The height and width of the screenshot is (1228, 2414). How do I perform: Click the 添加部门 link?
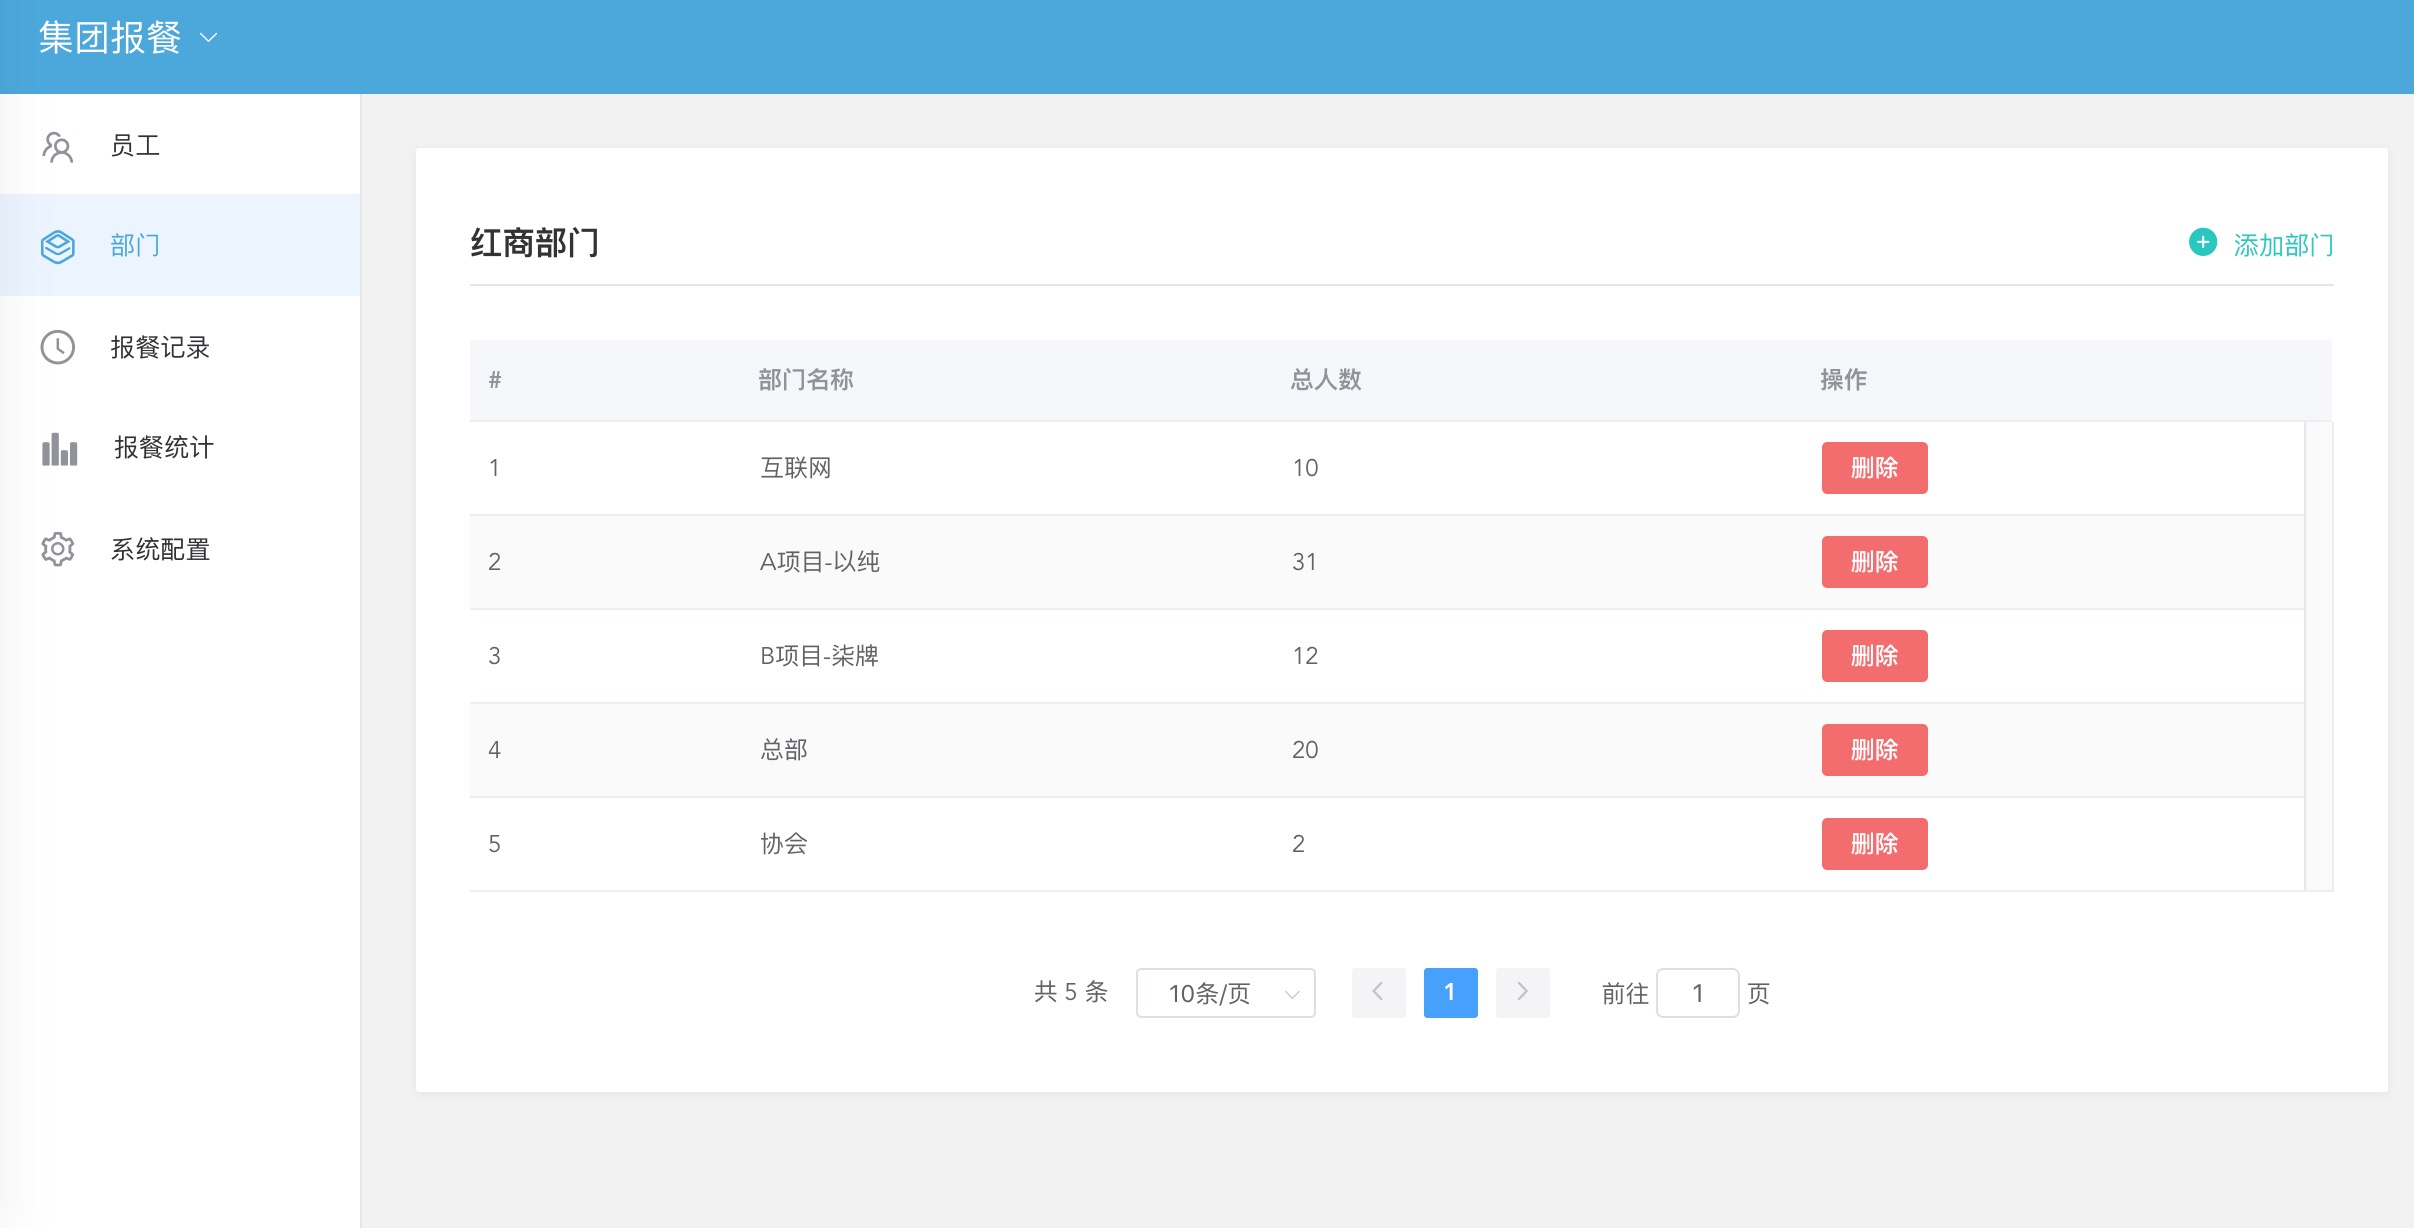2283,244
